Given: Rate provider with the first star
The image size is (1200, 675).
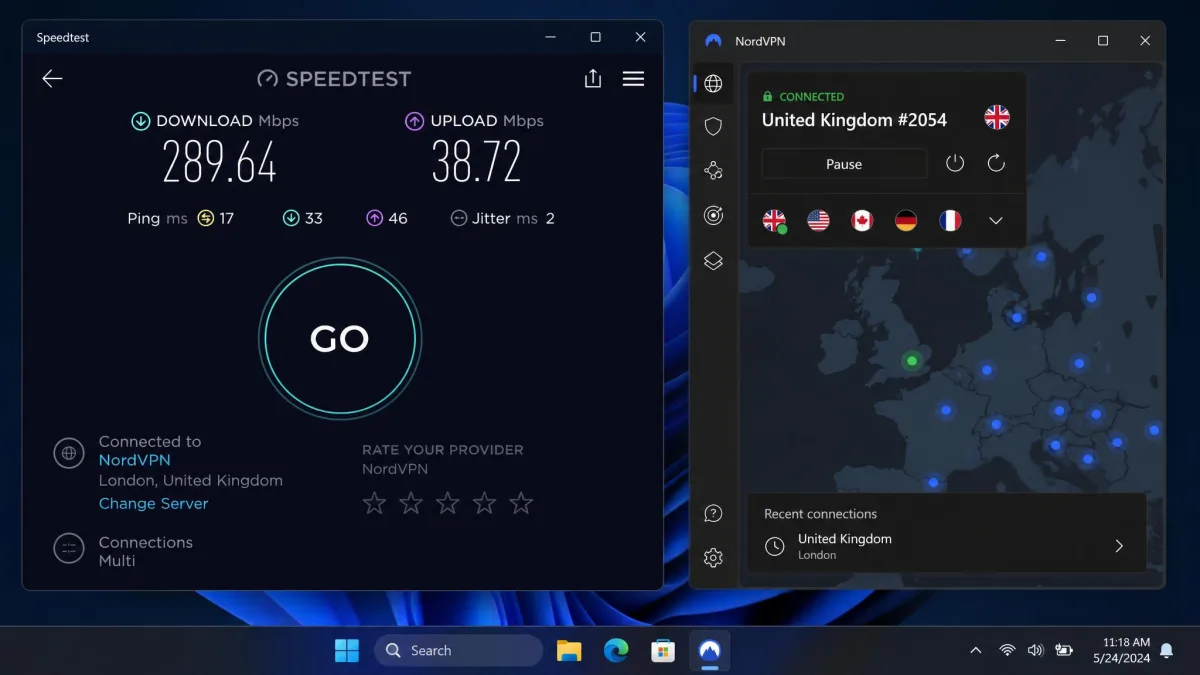Looking at the screenshot, I should pos(374,503).
